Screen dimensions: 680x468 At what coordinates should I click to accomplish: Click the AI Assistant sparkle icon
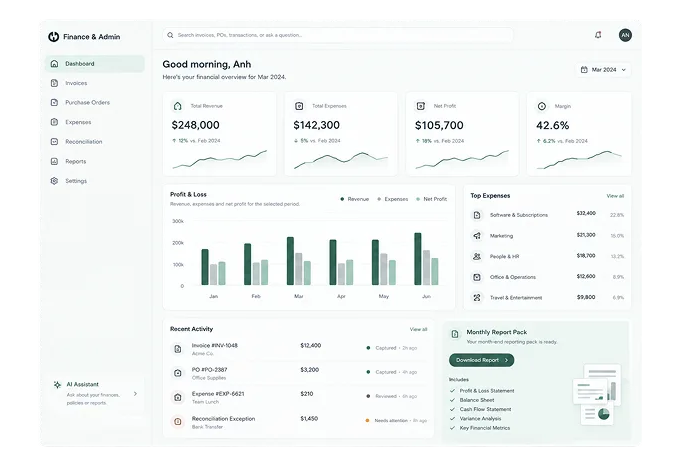tap(57, 385)
